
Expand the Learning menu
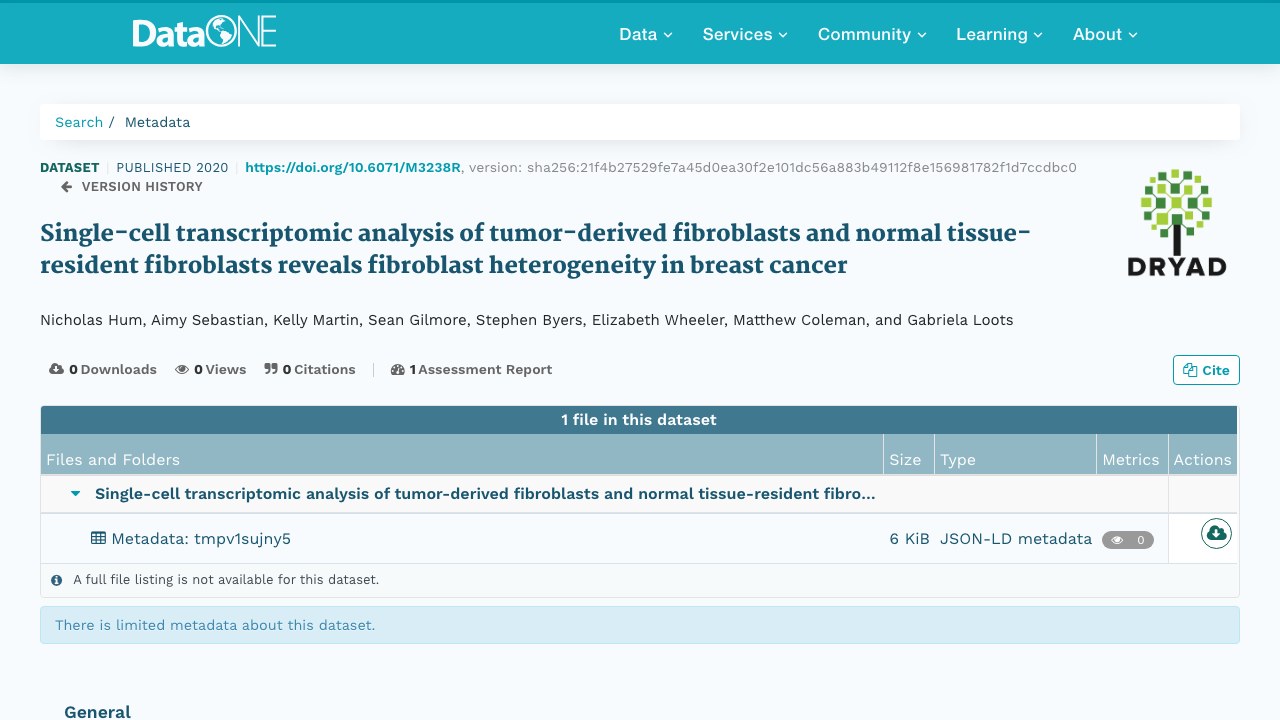(999, 34)
